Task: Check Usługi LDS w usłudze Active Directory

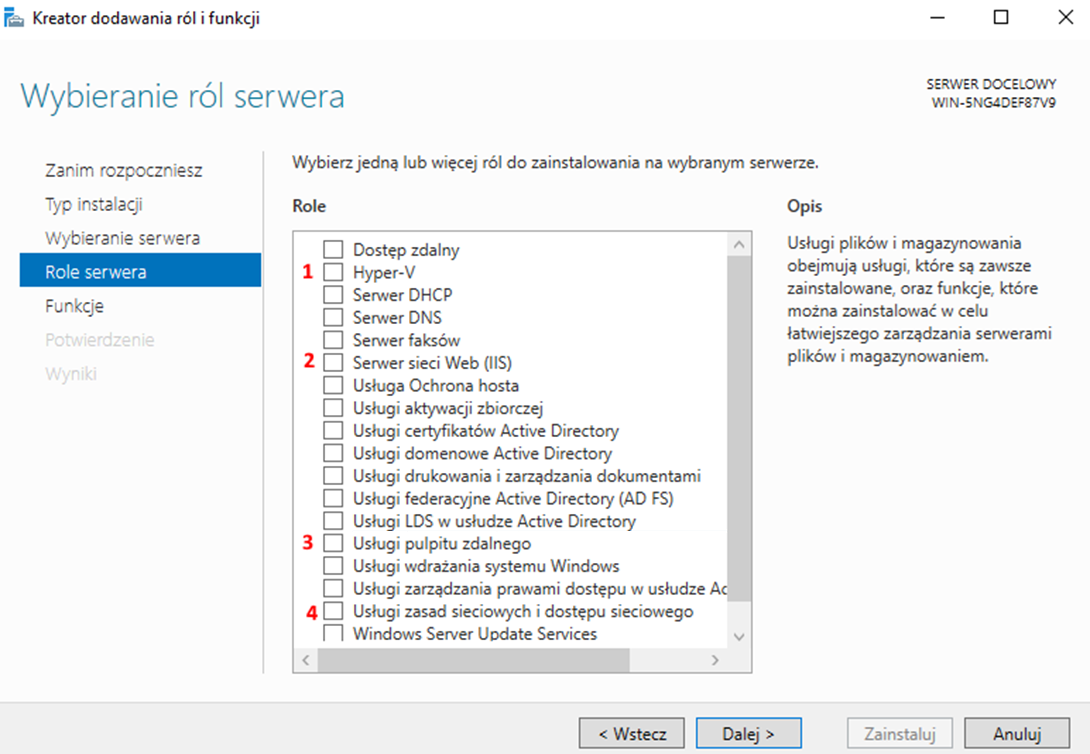Action: (x=333, y=521)
